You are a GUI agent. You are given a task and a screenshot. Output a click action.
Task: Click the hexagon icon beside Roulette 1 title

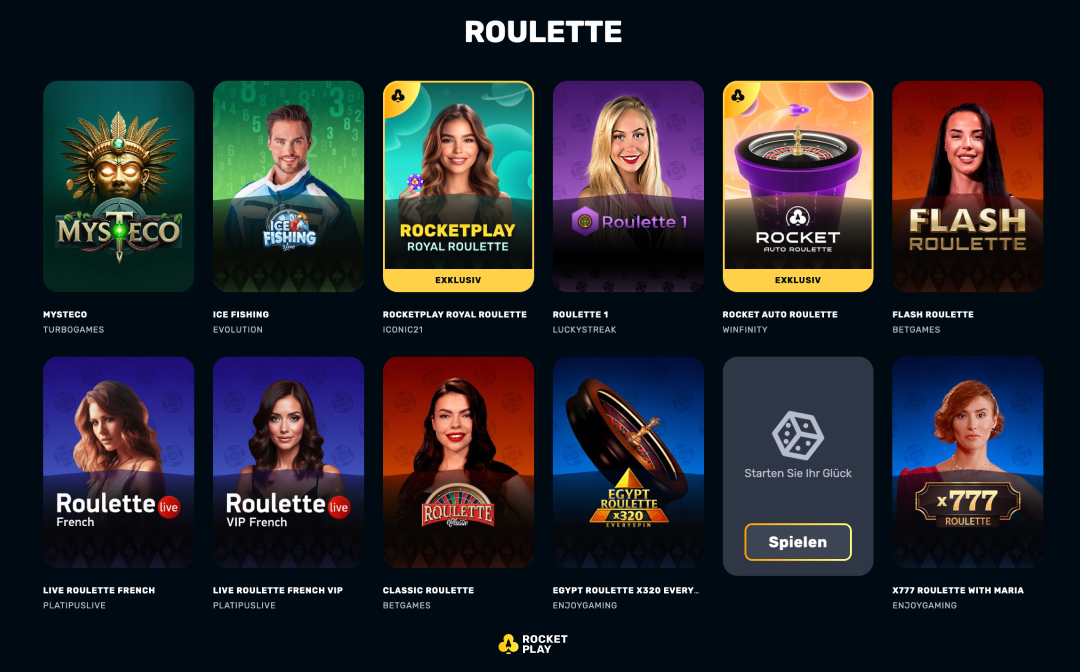click(x=585, y=222)
